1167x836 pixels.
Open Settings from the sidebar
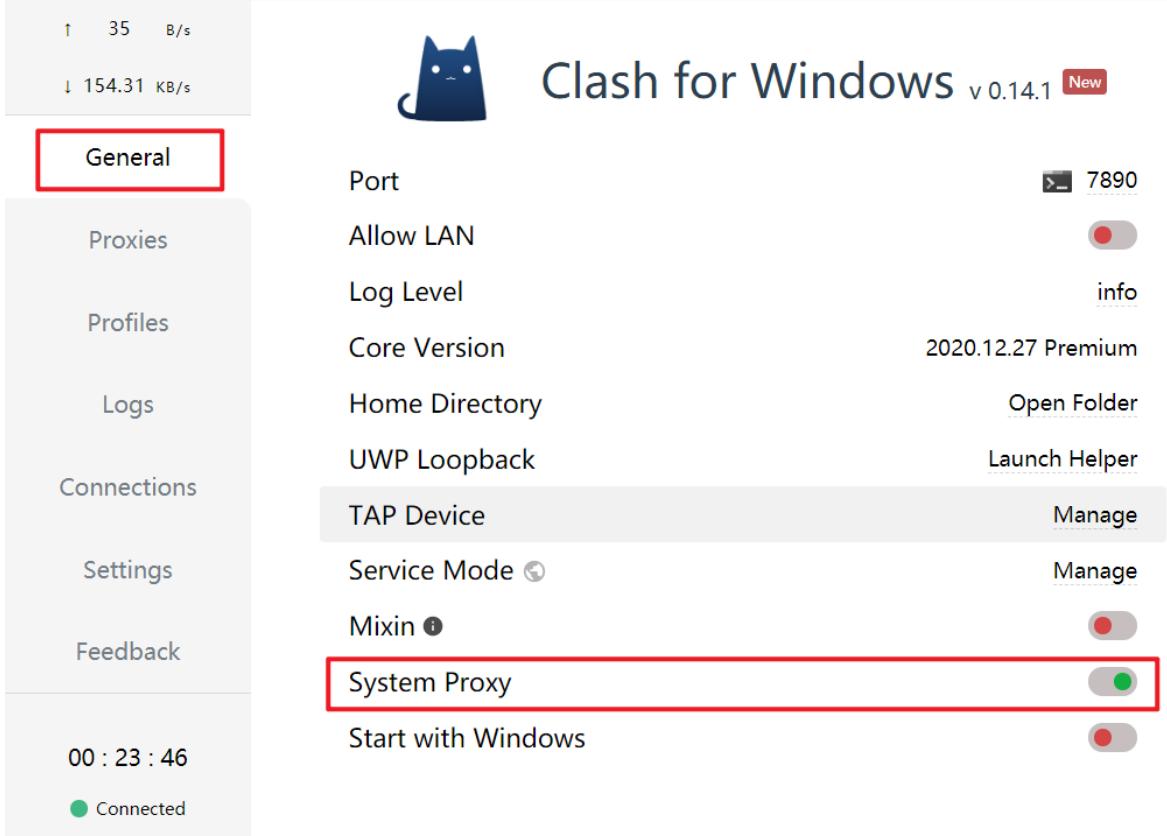pyautogui.click(x=128, y=569)
